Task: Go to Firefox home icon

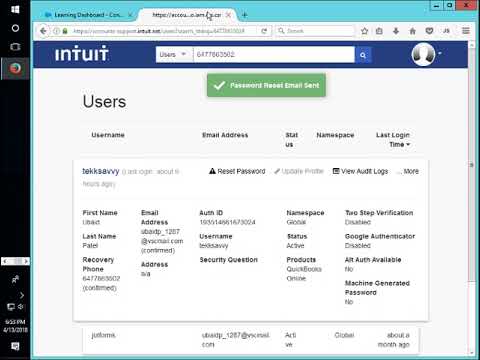Action: [x=412, y=31]
